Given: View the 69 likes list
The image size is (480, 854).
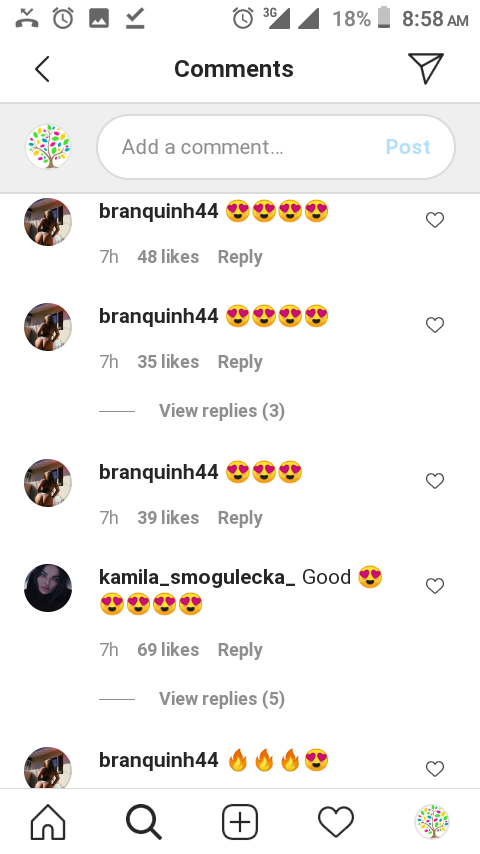Looking at the screenshot, I should [x=168, y=650].
